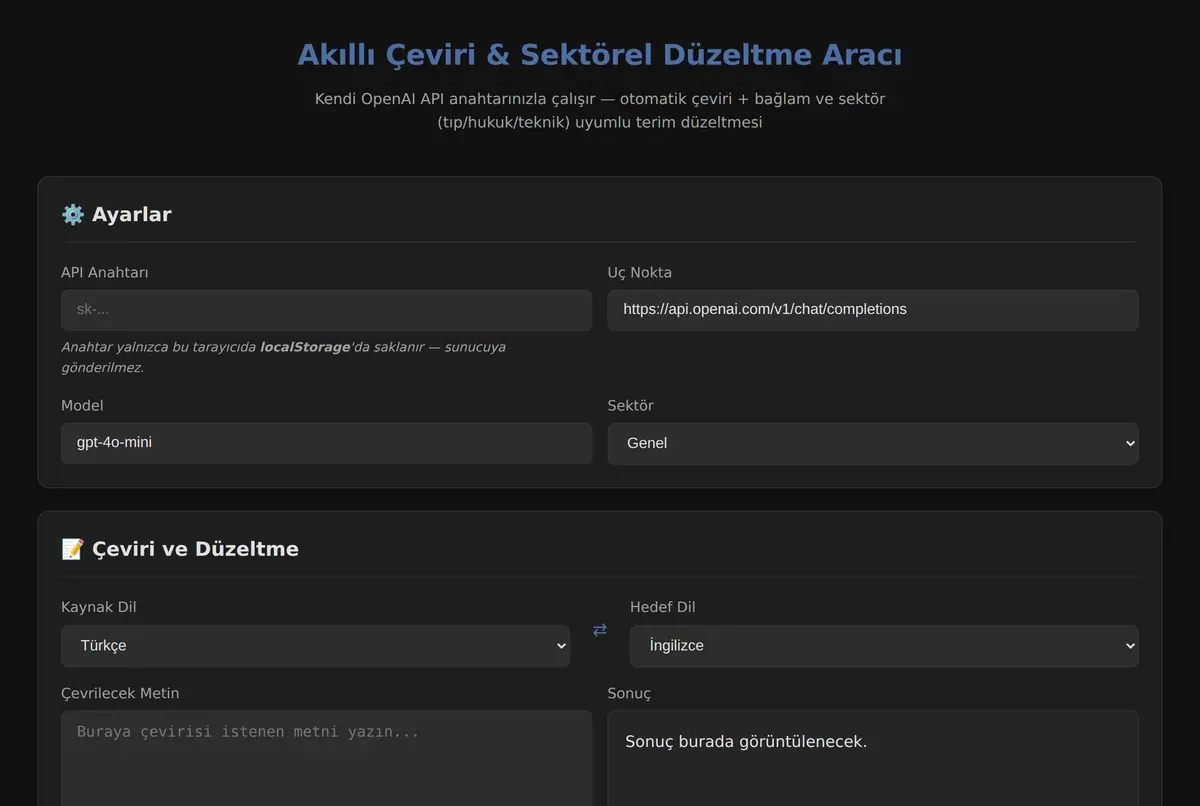The height and width of the screenshot is (806, 1200).
Task: Click the memo icon beside Çeviri ve Düzeltme
Action: 73,549
